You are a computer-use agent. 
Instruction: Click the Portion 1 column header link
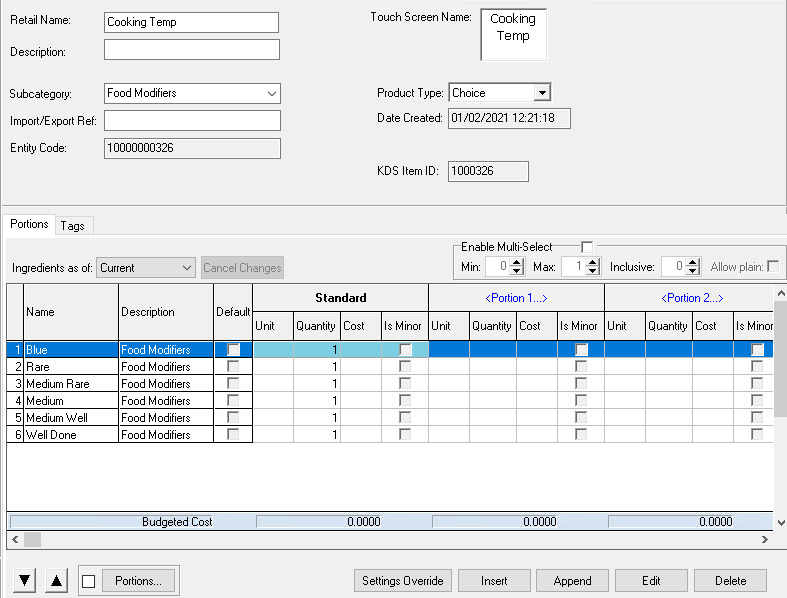pos(516,298)
